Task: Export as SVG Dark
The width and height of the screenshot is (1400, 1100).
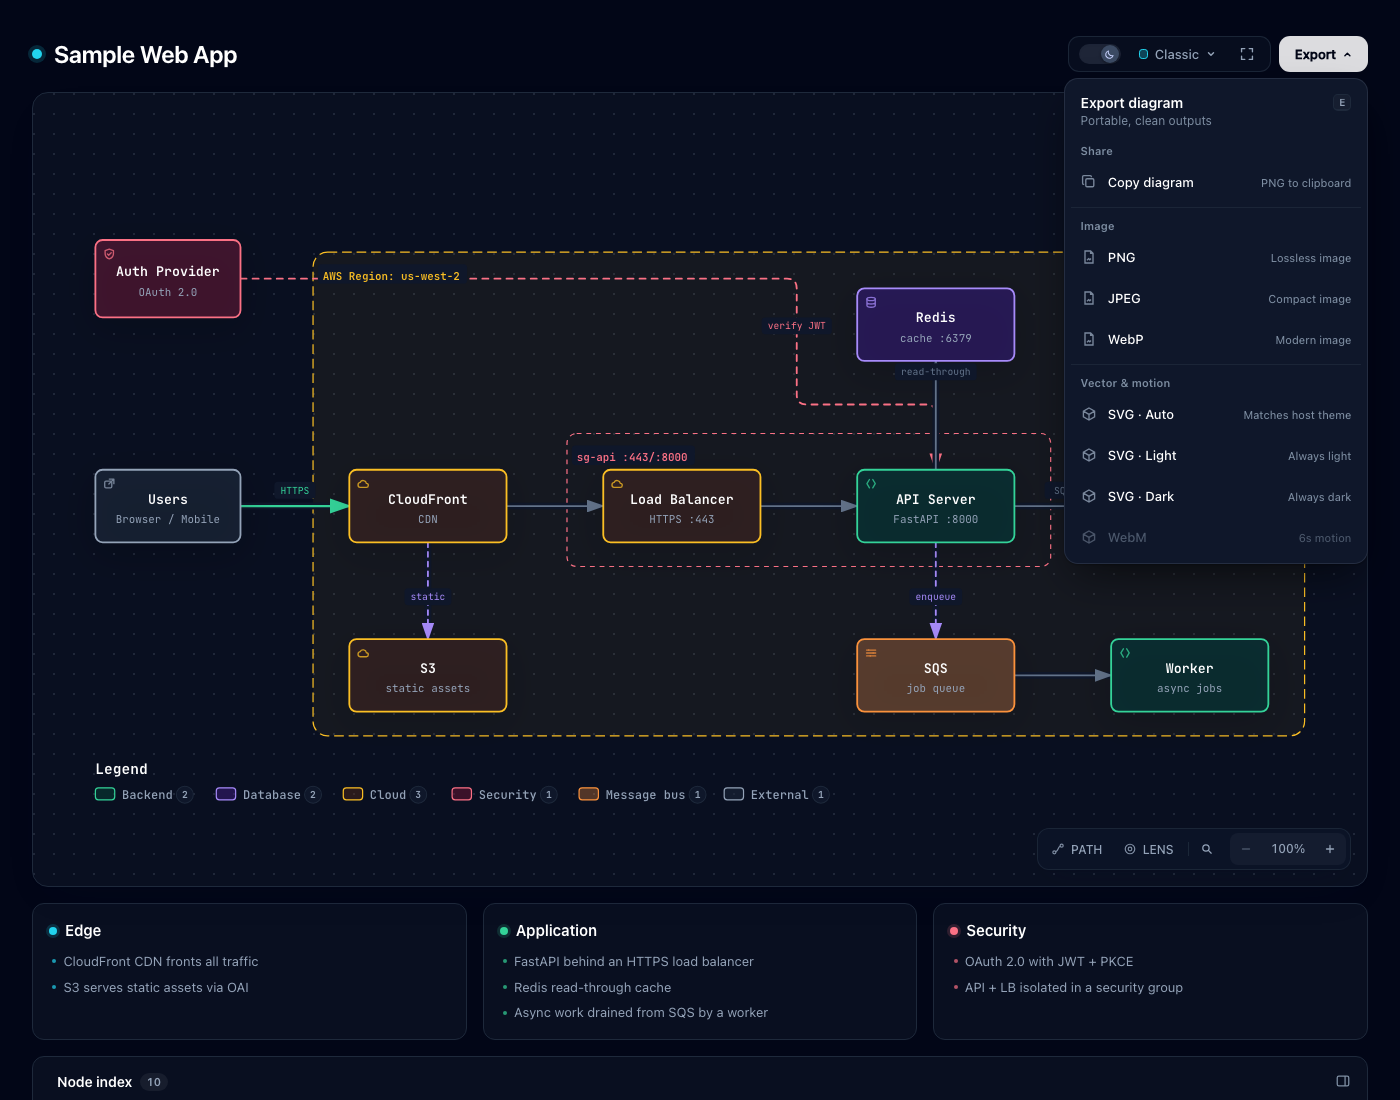Action: [1216, 497]
